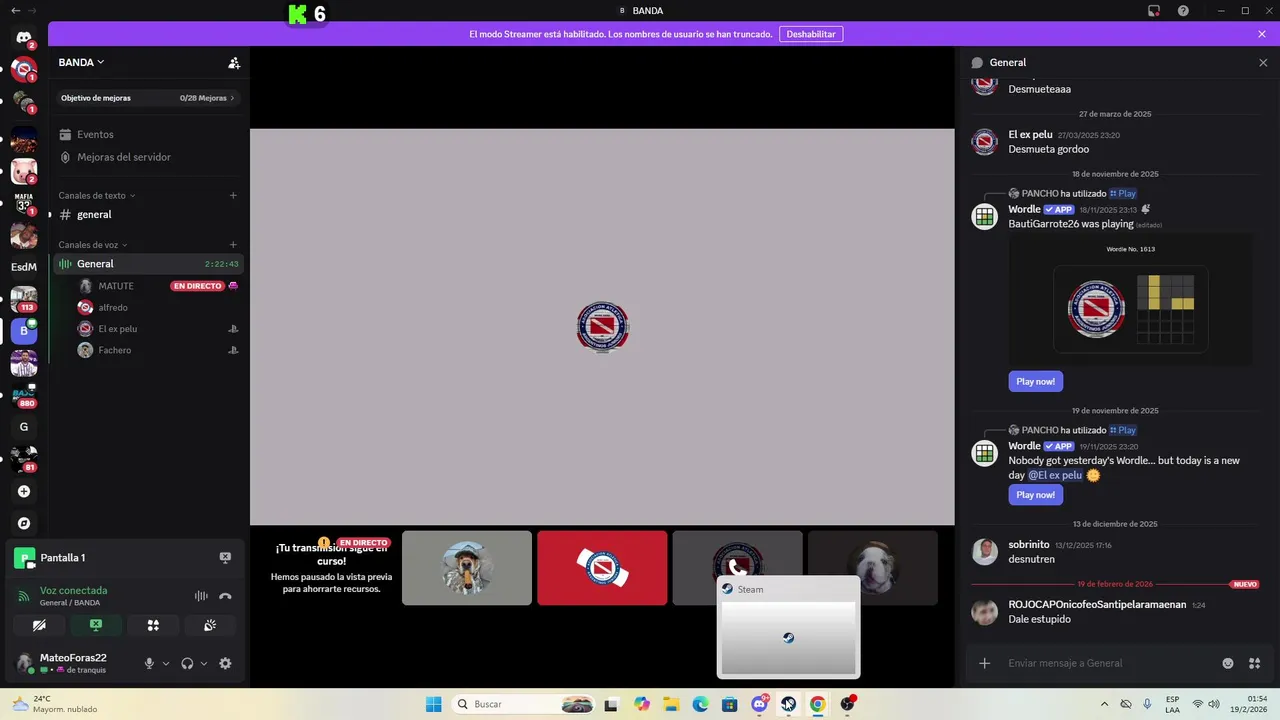Go back with title bar arrow
Viewport: 1280px width, 720px height.
(15, 10)
